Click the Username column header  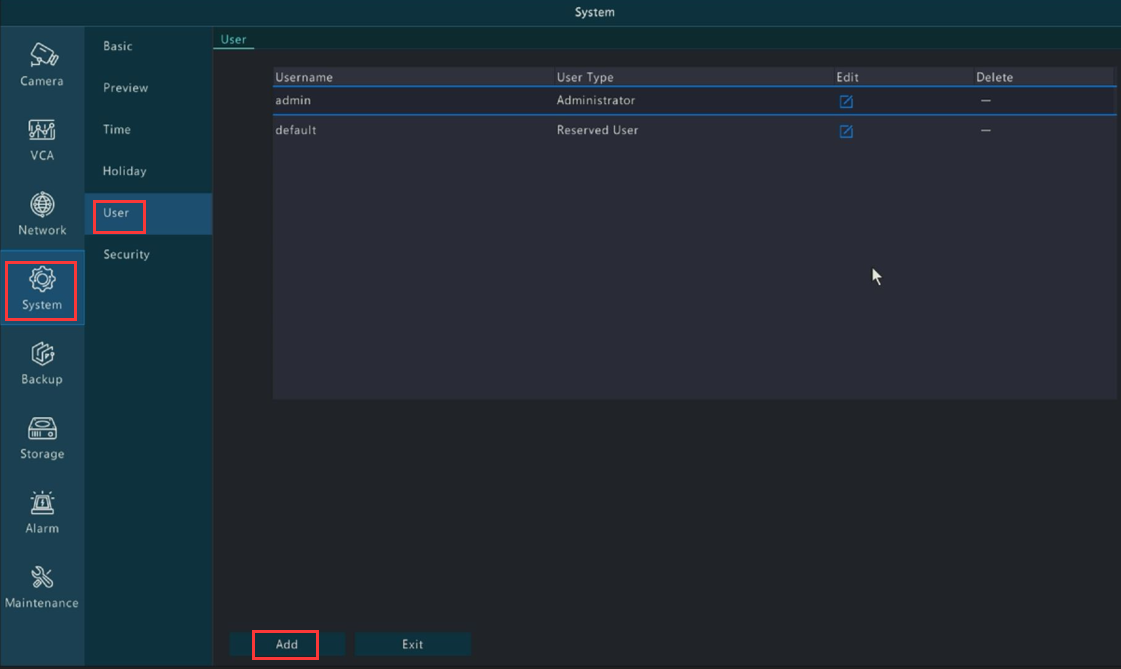click(x=304, y=77)
